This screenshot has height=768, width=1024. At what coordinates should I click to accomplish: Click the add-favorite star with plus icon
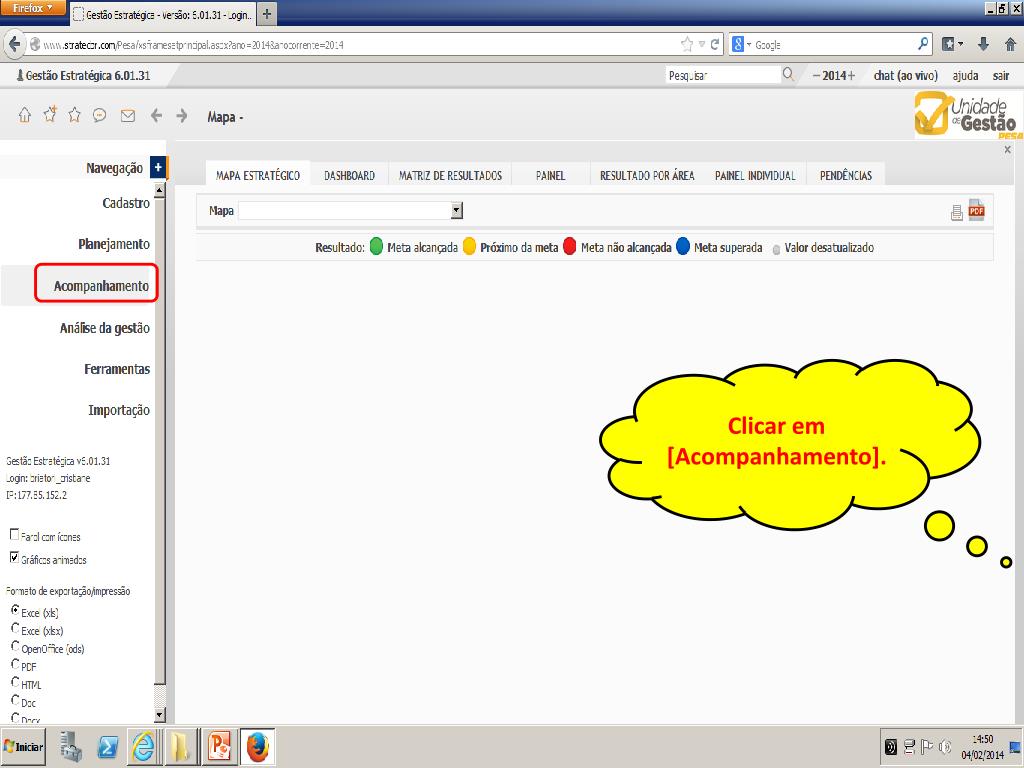pyautogui.click(x=50, y=114)
